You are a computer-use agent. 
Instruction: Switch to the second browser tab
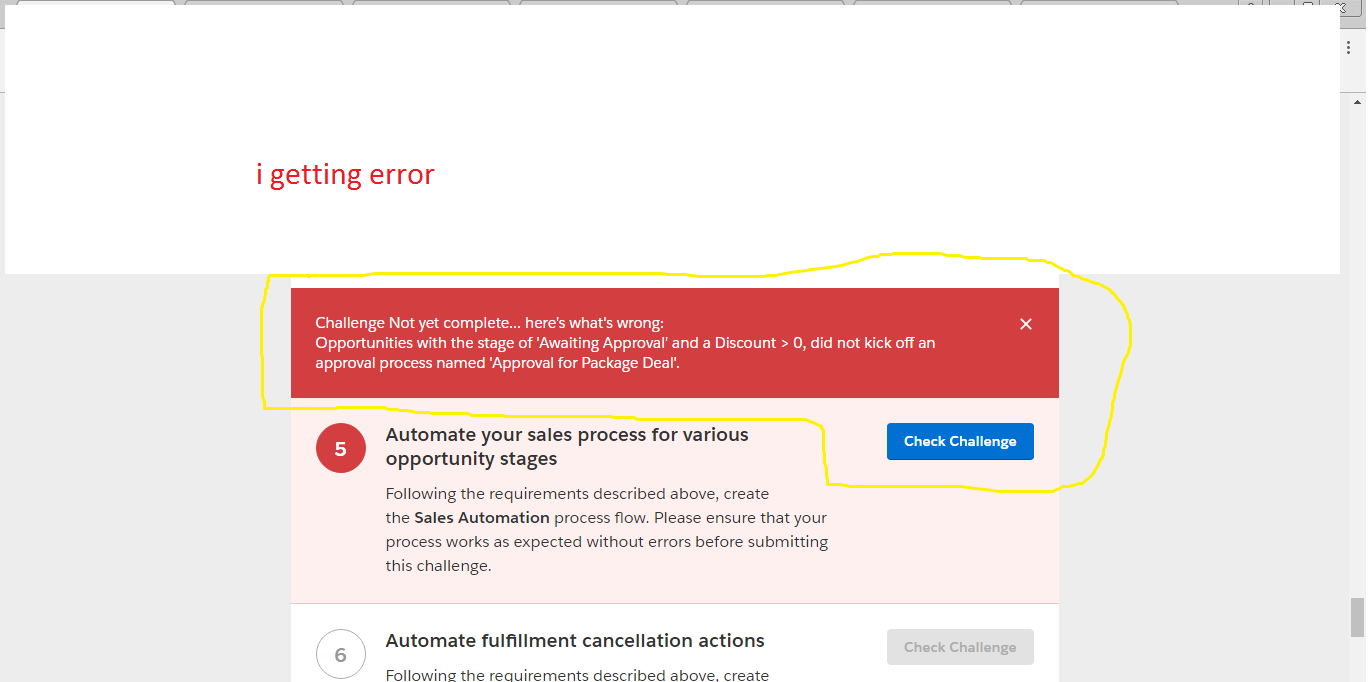(263, 4)
